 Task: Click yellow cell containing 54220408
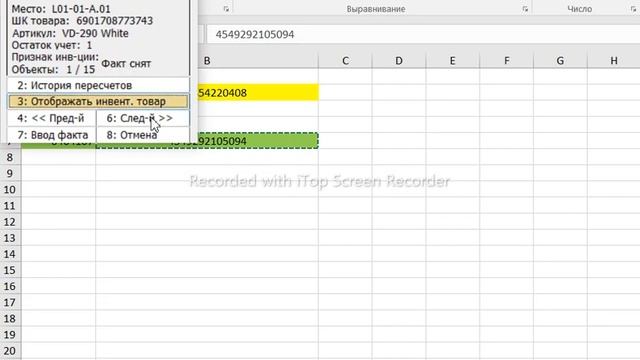[x=258, y=93]
